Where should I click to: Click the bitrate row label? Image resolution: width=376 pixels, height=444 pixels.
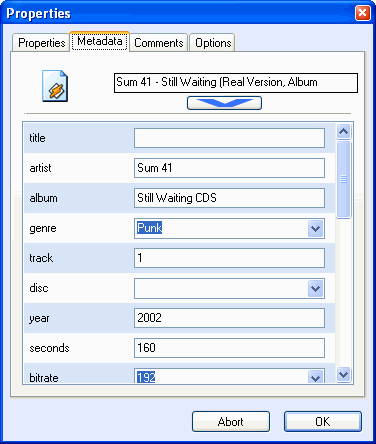click(44, 378)
